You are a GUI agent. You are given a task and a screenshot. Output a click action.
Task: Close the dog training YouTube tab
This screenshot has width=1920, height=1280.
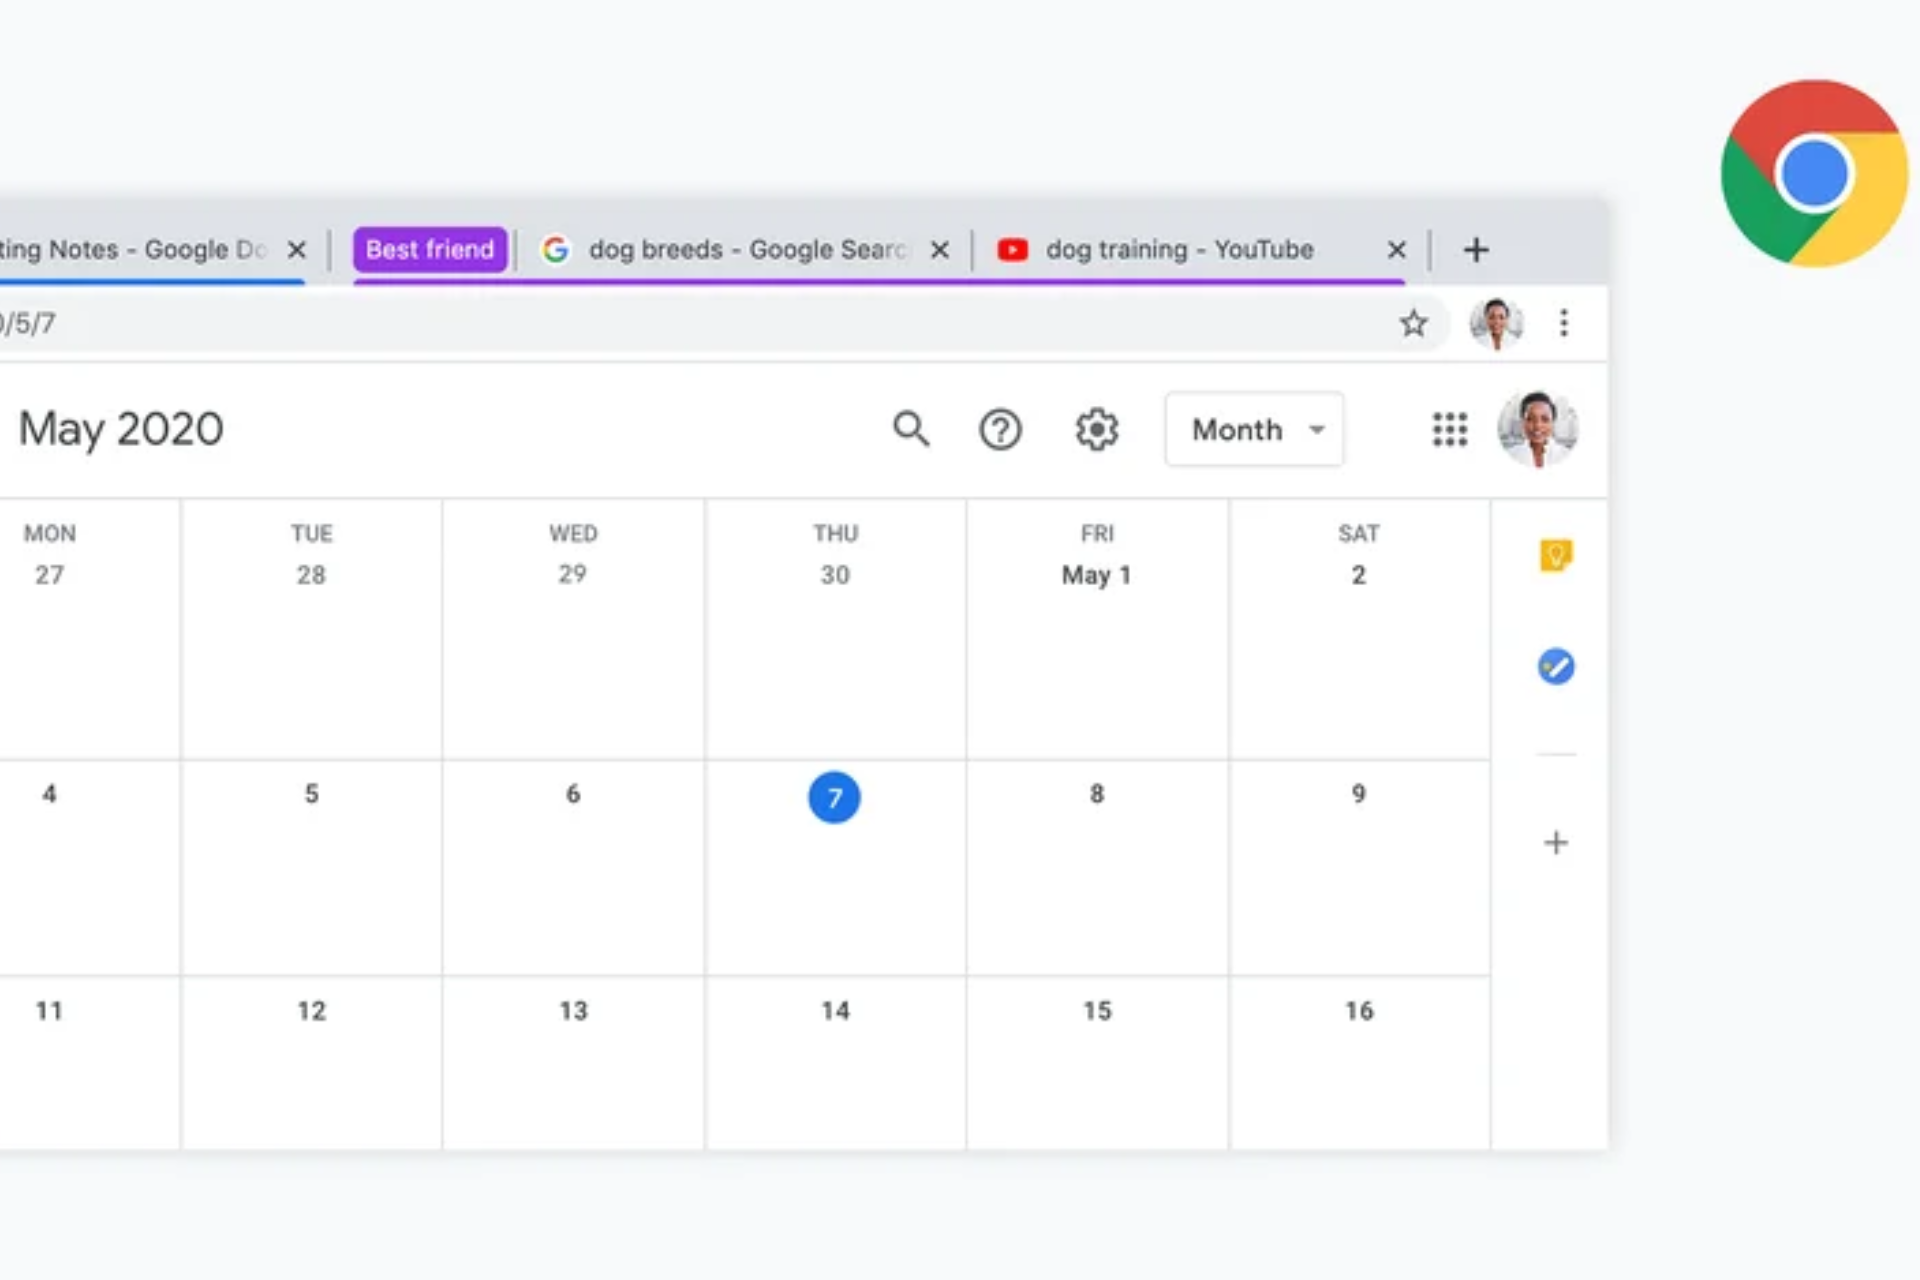(1396, 249)
